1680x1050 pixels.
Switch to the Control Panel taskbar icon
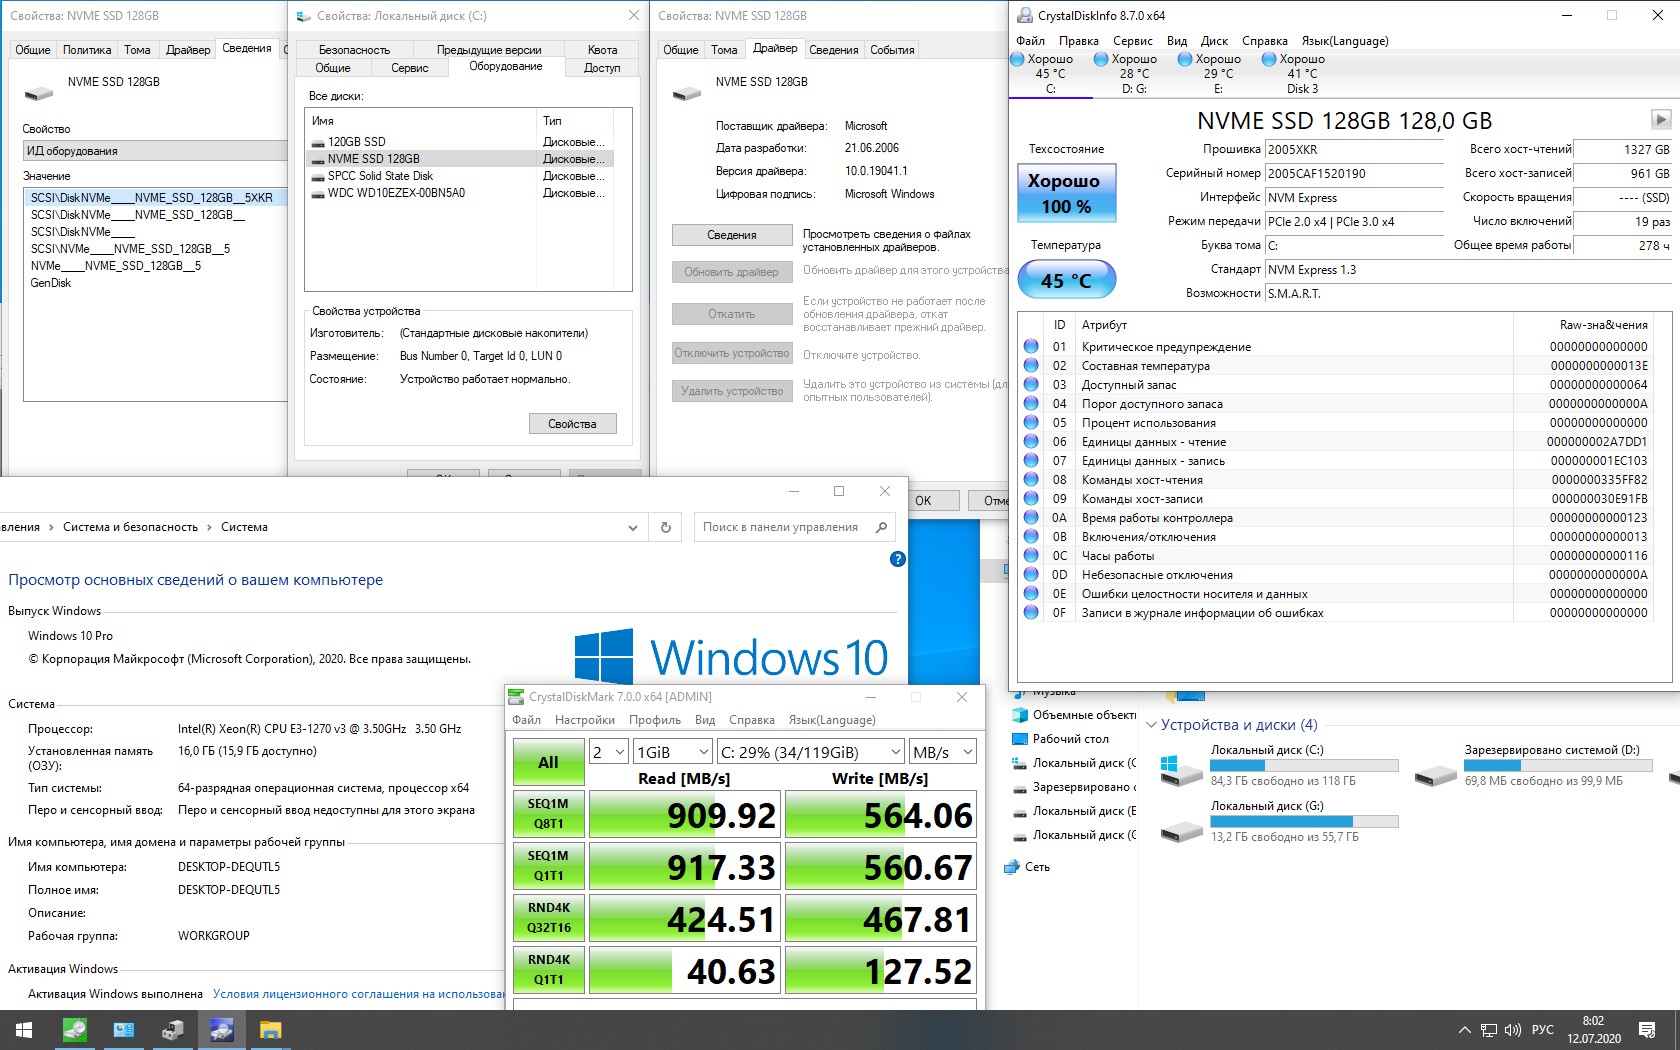click(x=124, y=1030)
